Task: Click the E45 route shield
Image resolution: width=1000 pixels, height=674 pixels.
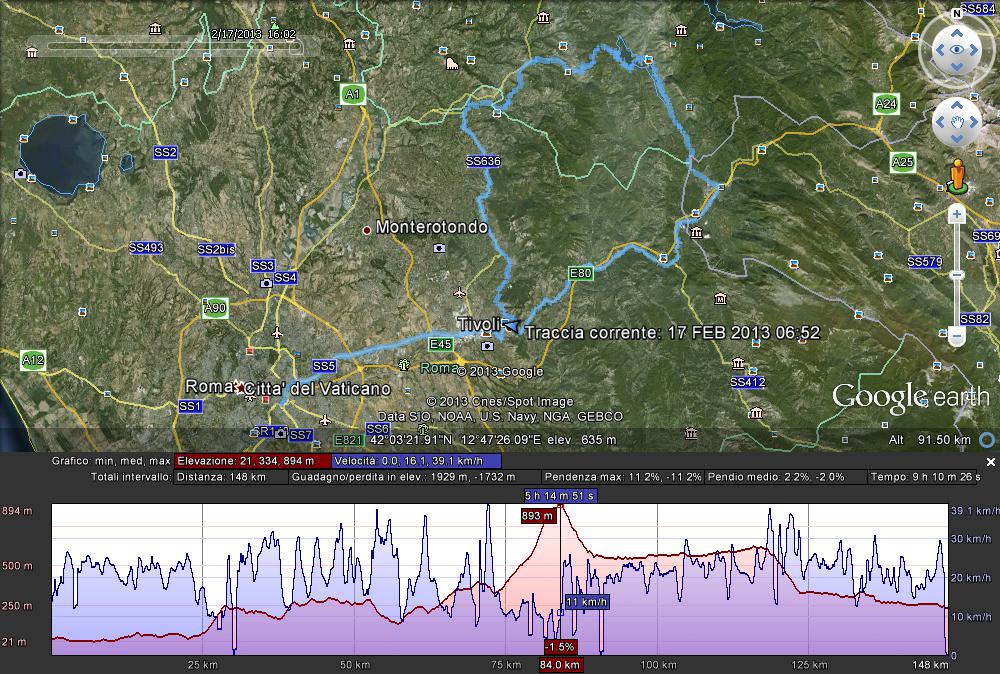Action: (x=440, y=344)
